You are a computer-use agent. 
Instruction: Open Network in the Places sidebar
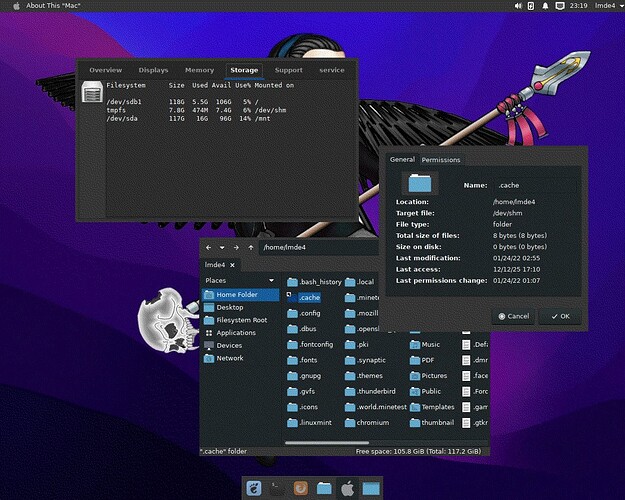pyautogui.click(x=224, y=358)
